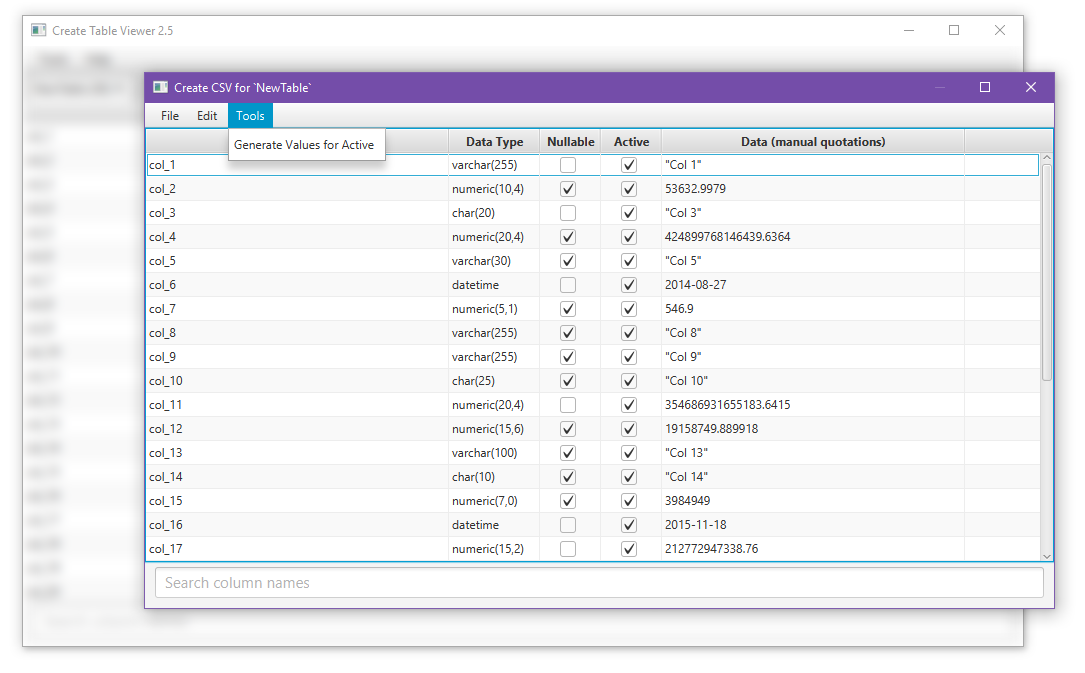Click the Create CSV window app icon
This screenshot has height=673, width=1085.
click(x=161, y=87)
